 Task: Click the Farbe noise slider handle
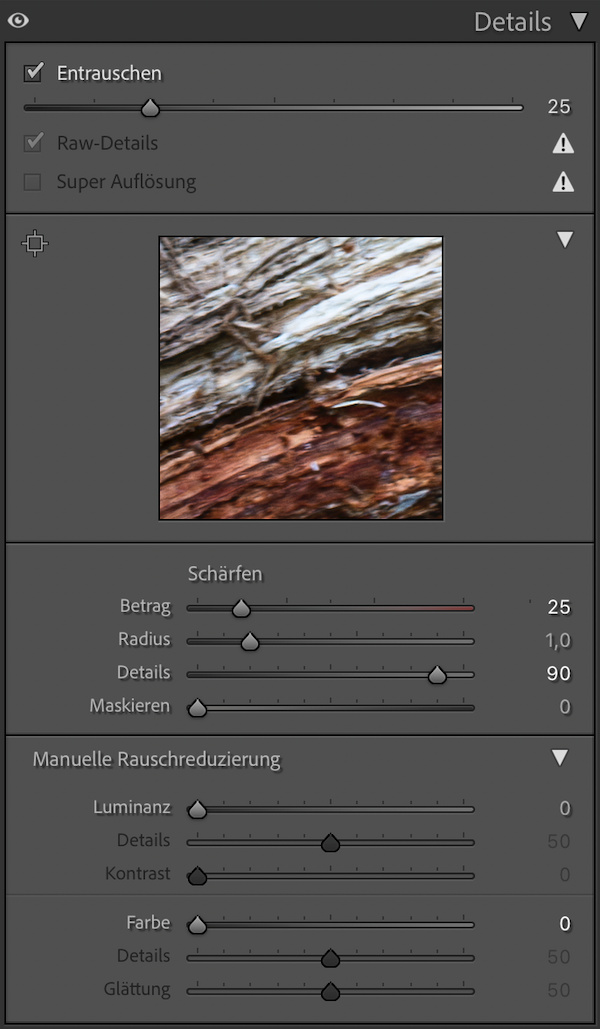tap(197, 925)
